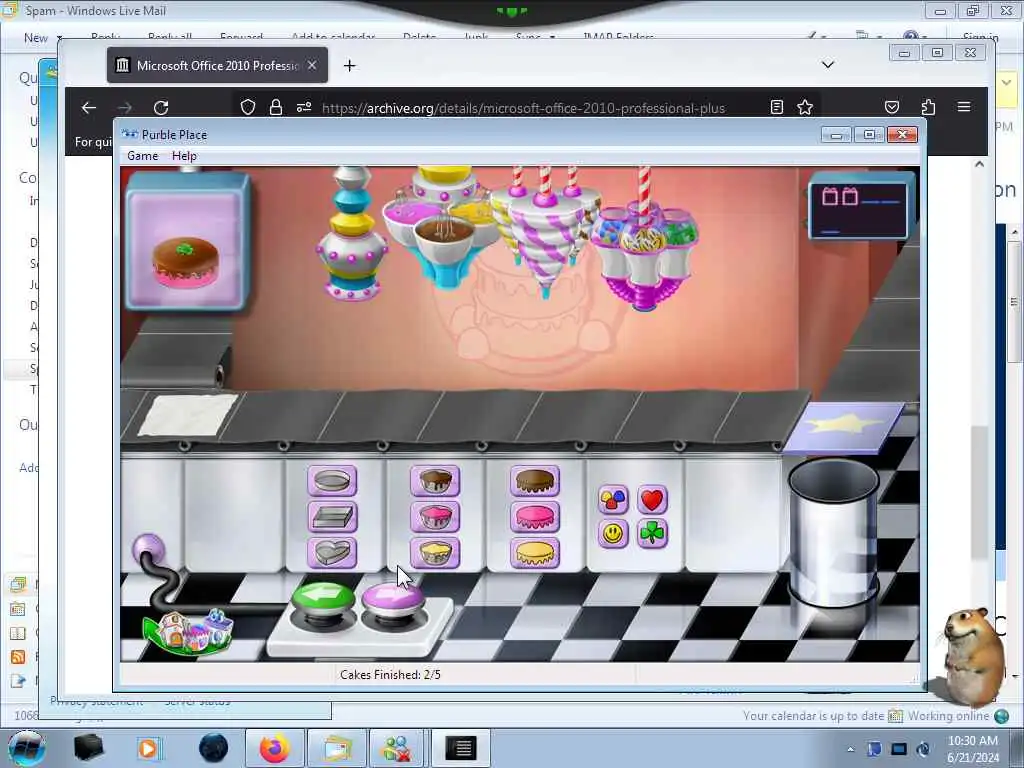Screen dimensions: 1024x768
Task: Click the taskbar clock showing 10:30 AM
Action: (x=973, y=749)
